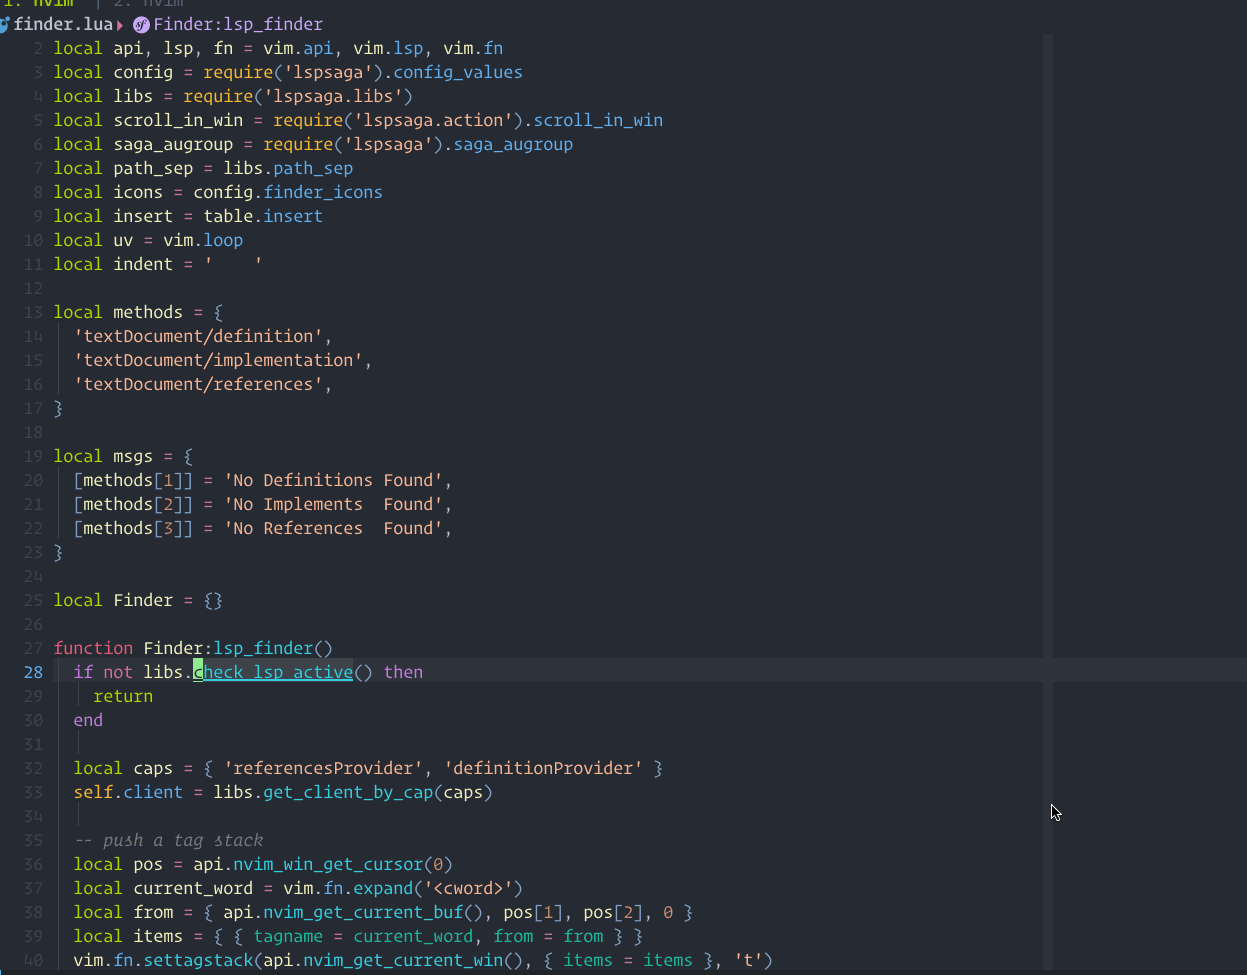Click methods[2] in the msgs table
1247x975 pixels.
click(133, 504)
